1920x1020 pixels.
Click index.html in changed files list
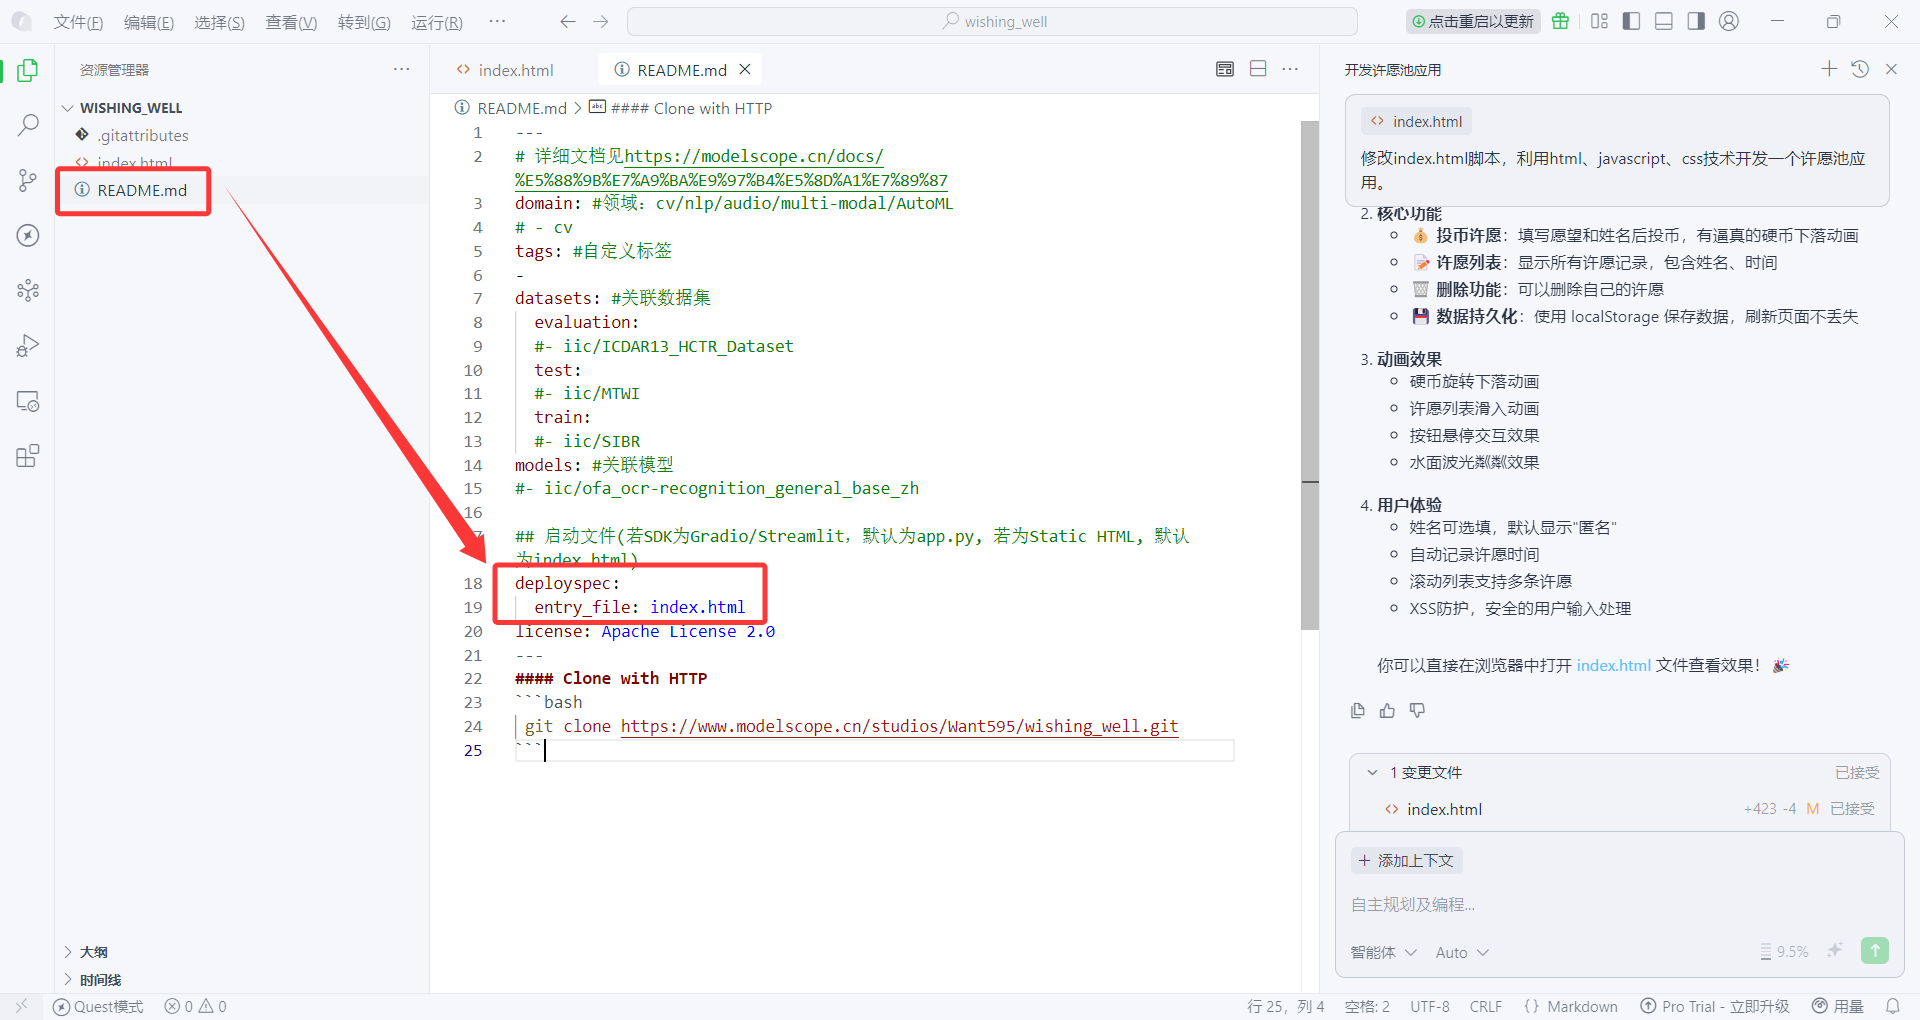(x=1443, y=810)
